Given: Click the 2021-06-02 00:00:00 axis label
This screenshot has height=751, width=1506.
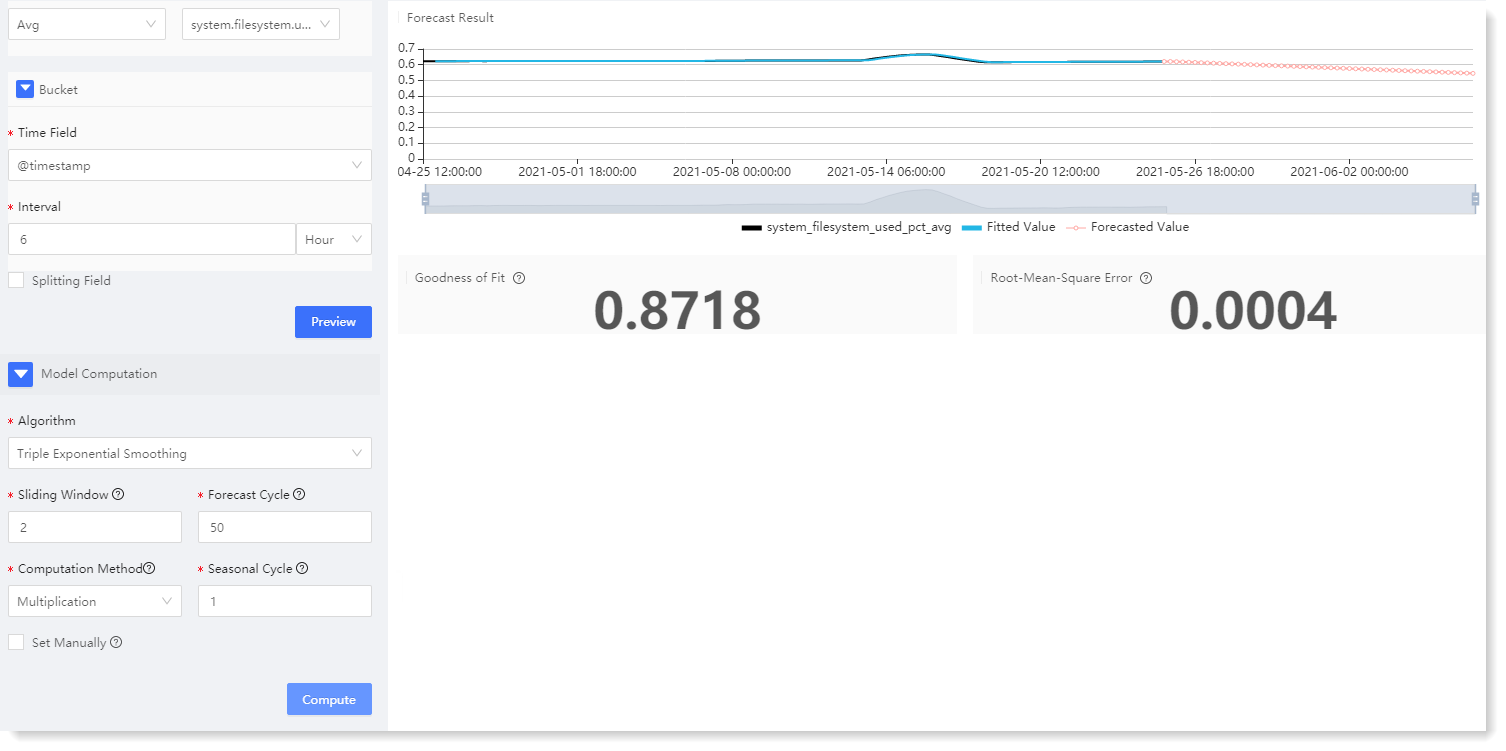Looking at the screenshot, I should pos(1349,172).
